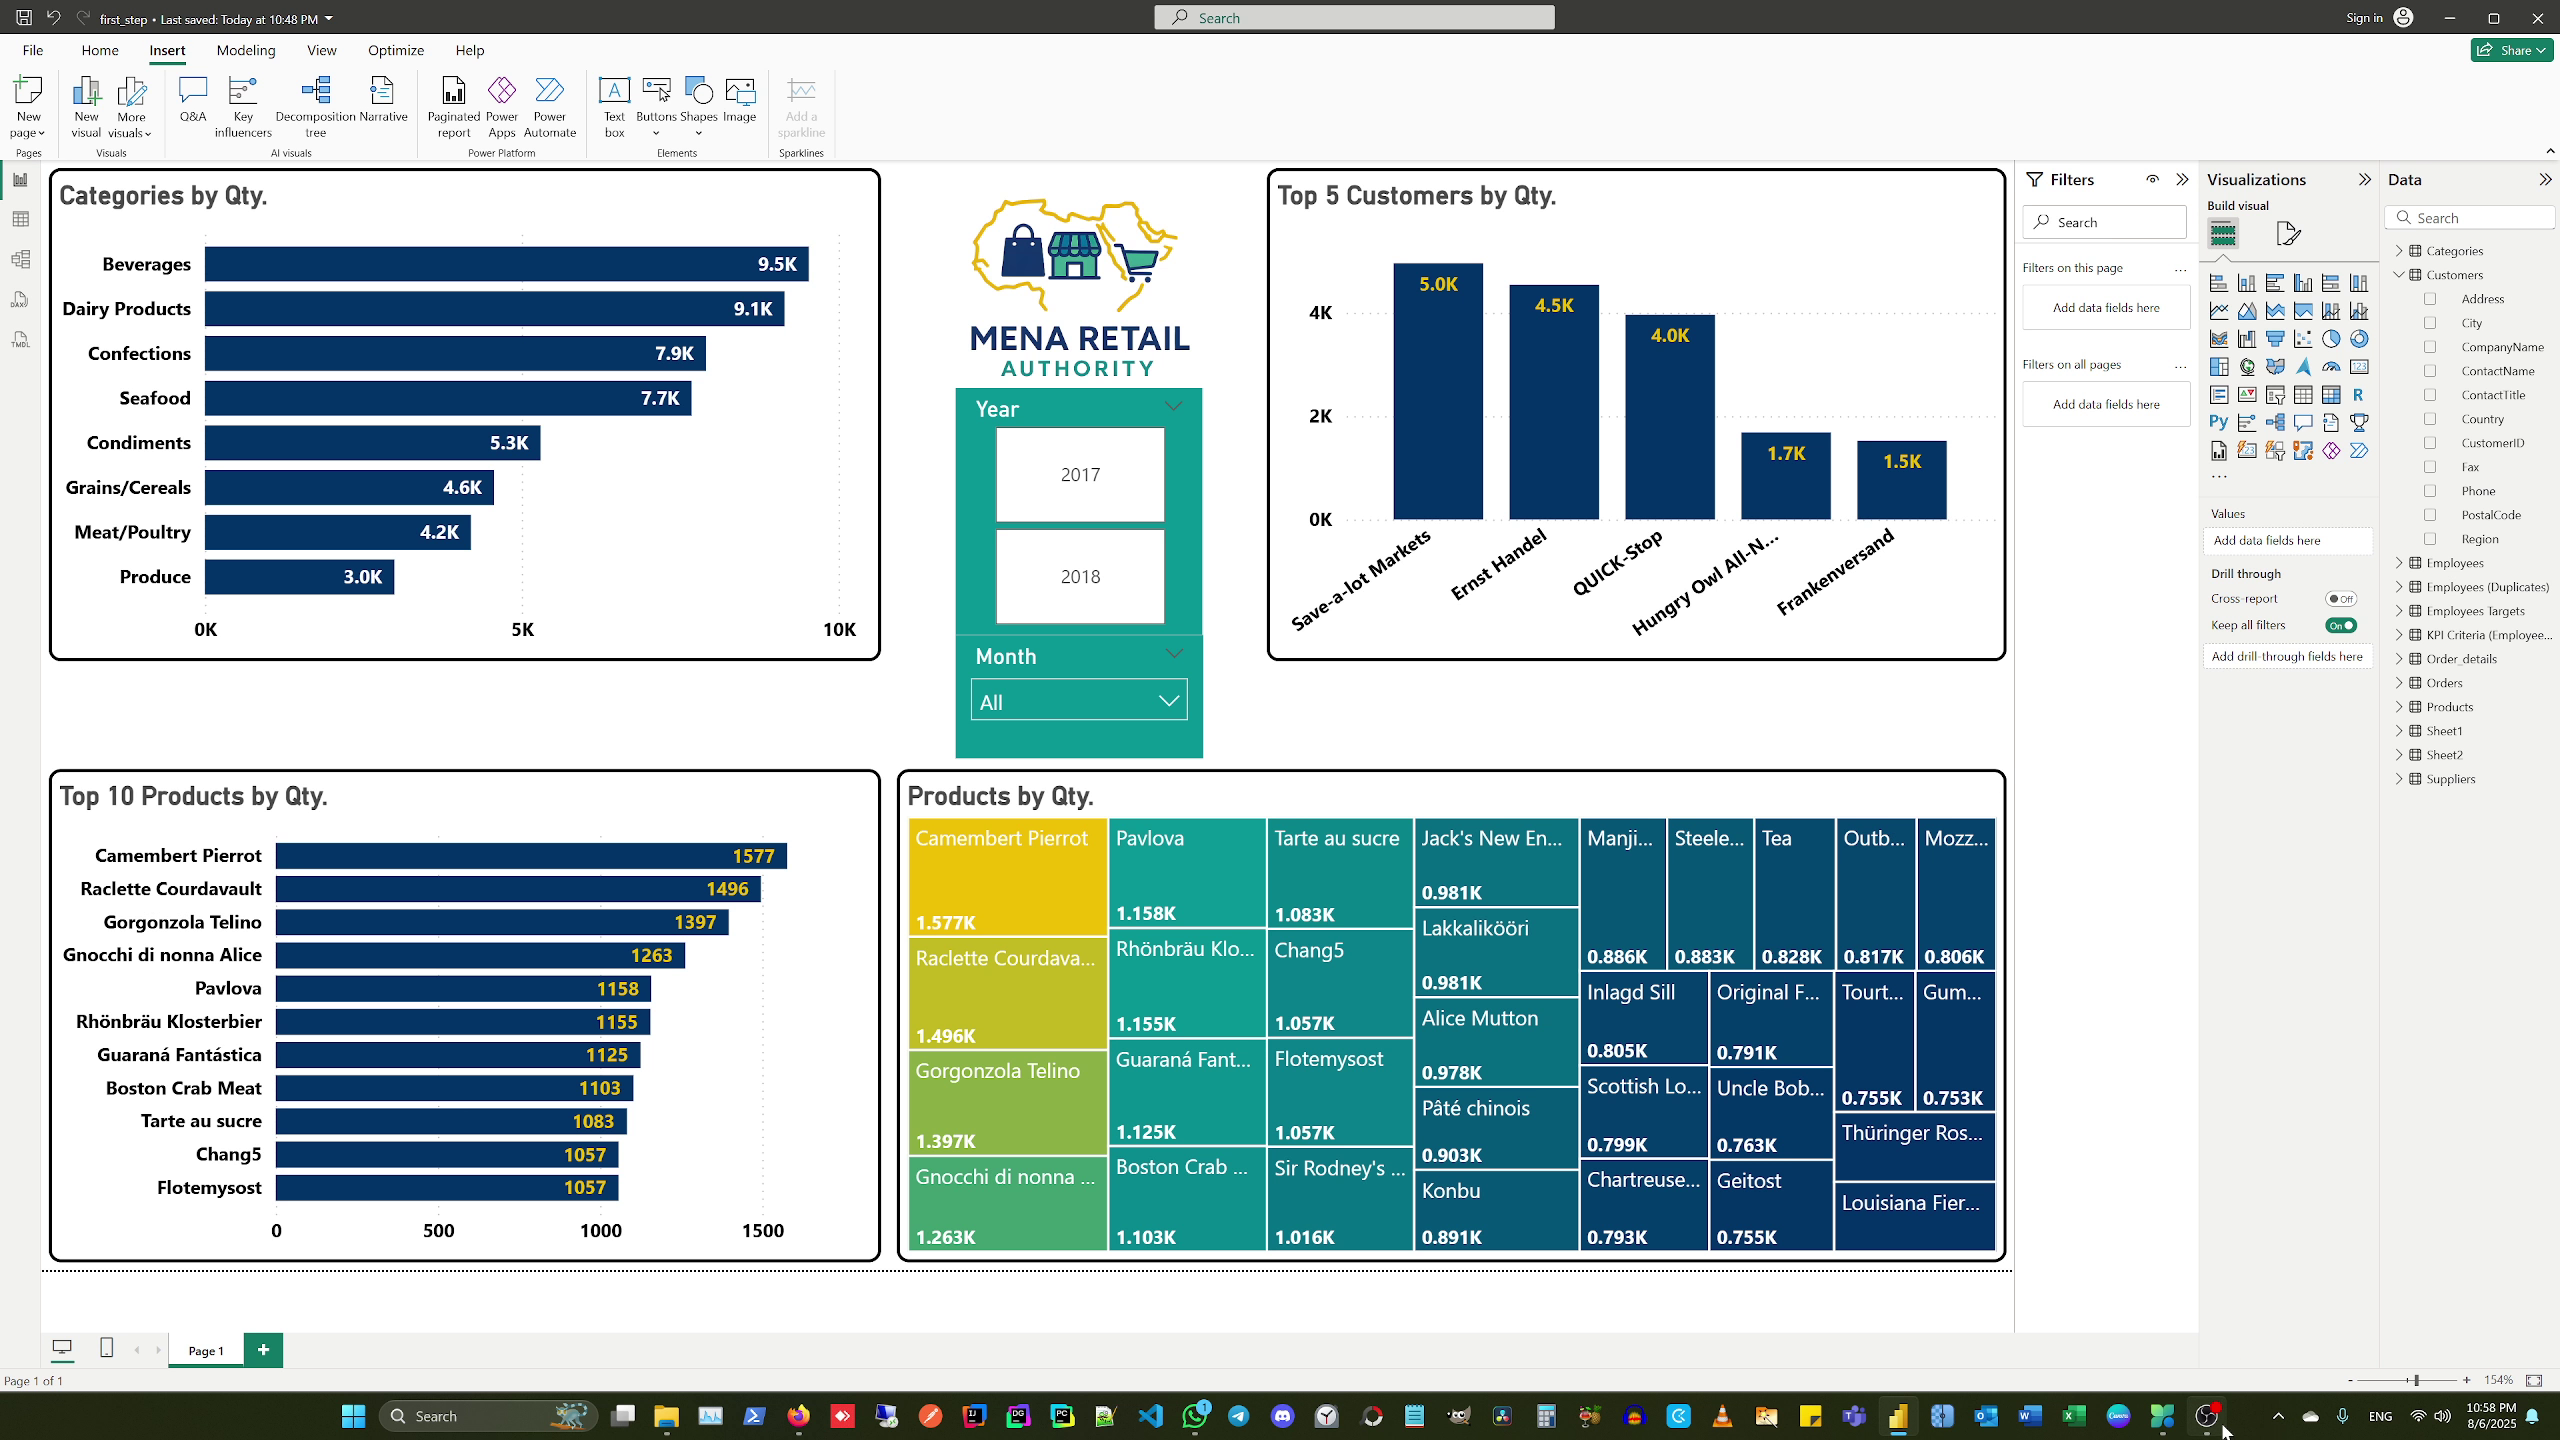Viewport: 2560px width, 1440px height.
Task: Select the donut chart visual icon
Action: point(2359,339)
